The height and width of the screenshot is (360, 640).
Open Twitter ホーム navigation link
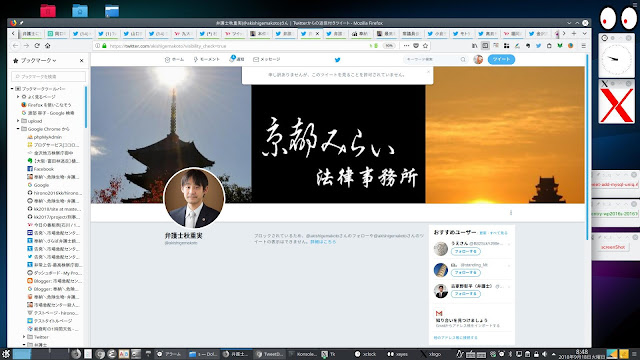click(x=174, y=60)
